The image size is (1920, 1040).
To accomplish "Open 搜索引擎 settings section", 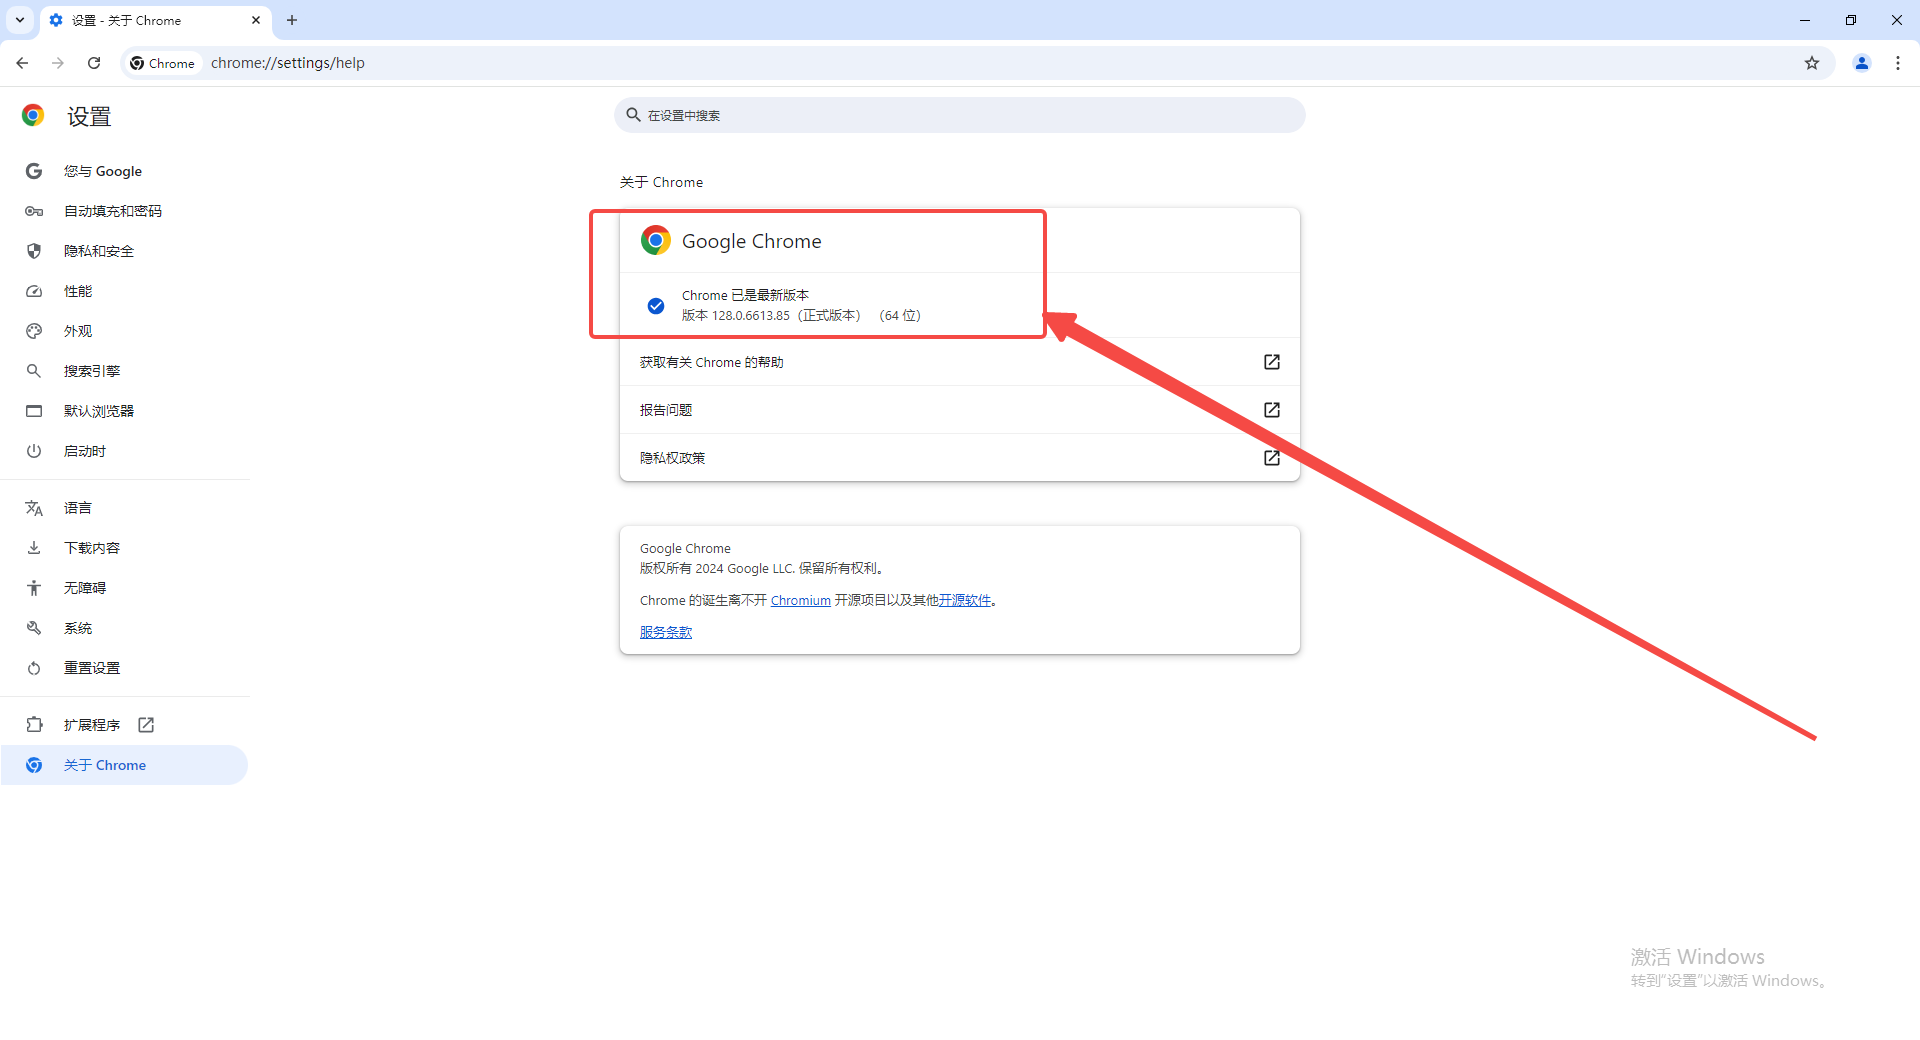I will [x=125, y=371].
